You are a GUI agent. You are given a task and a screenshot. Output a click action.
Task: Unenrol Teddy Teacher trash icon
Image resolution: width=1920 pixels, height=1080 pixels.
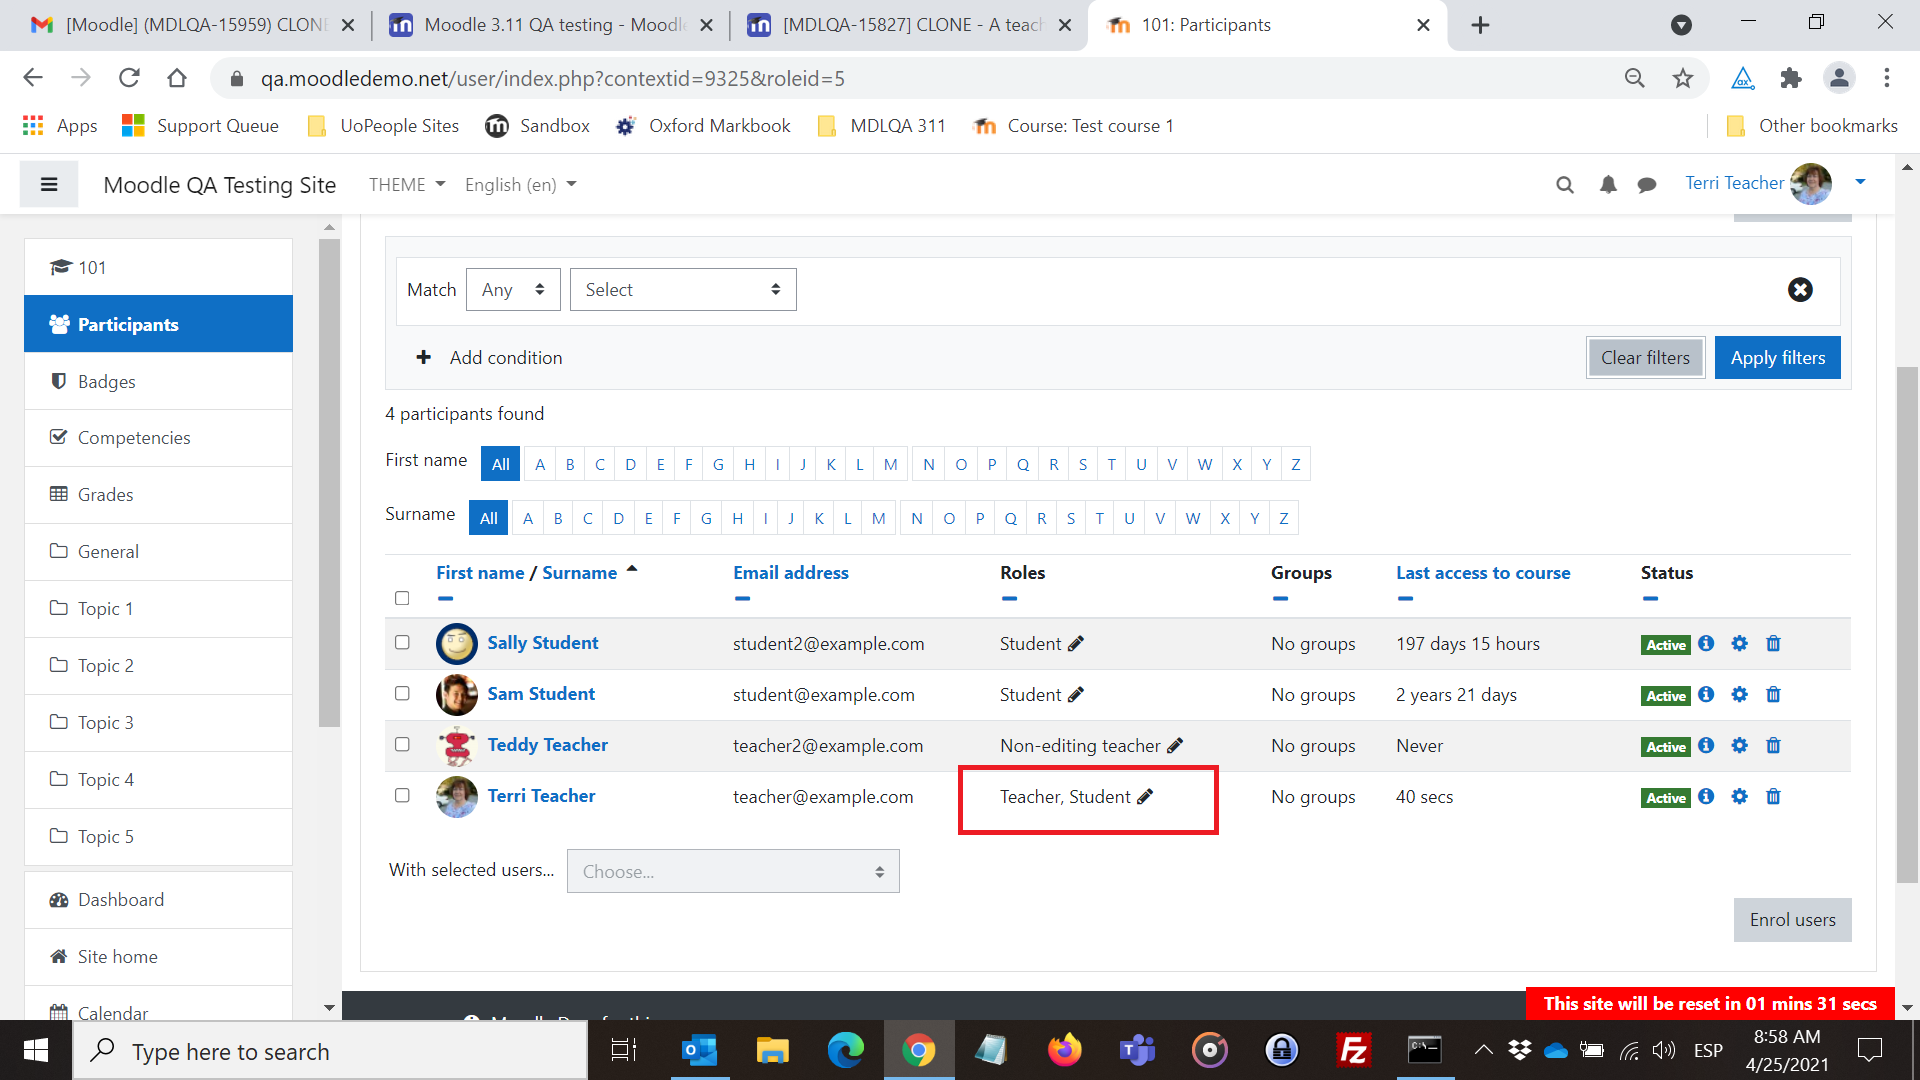pyautogui.click(x=1773, y=746)
